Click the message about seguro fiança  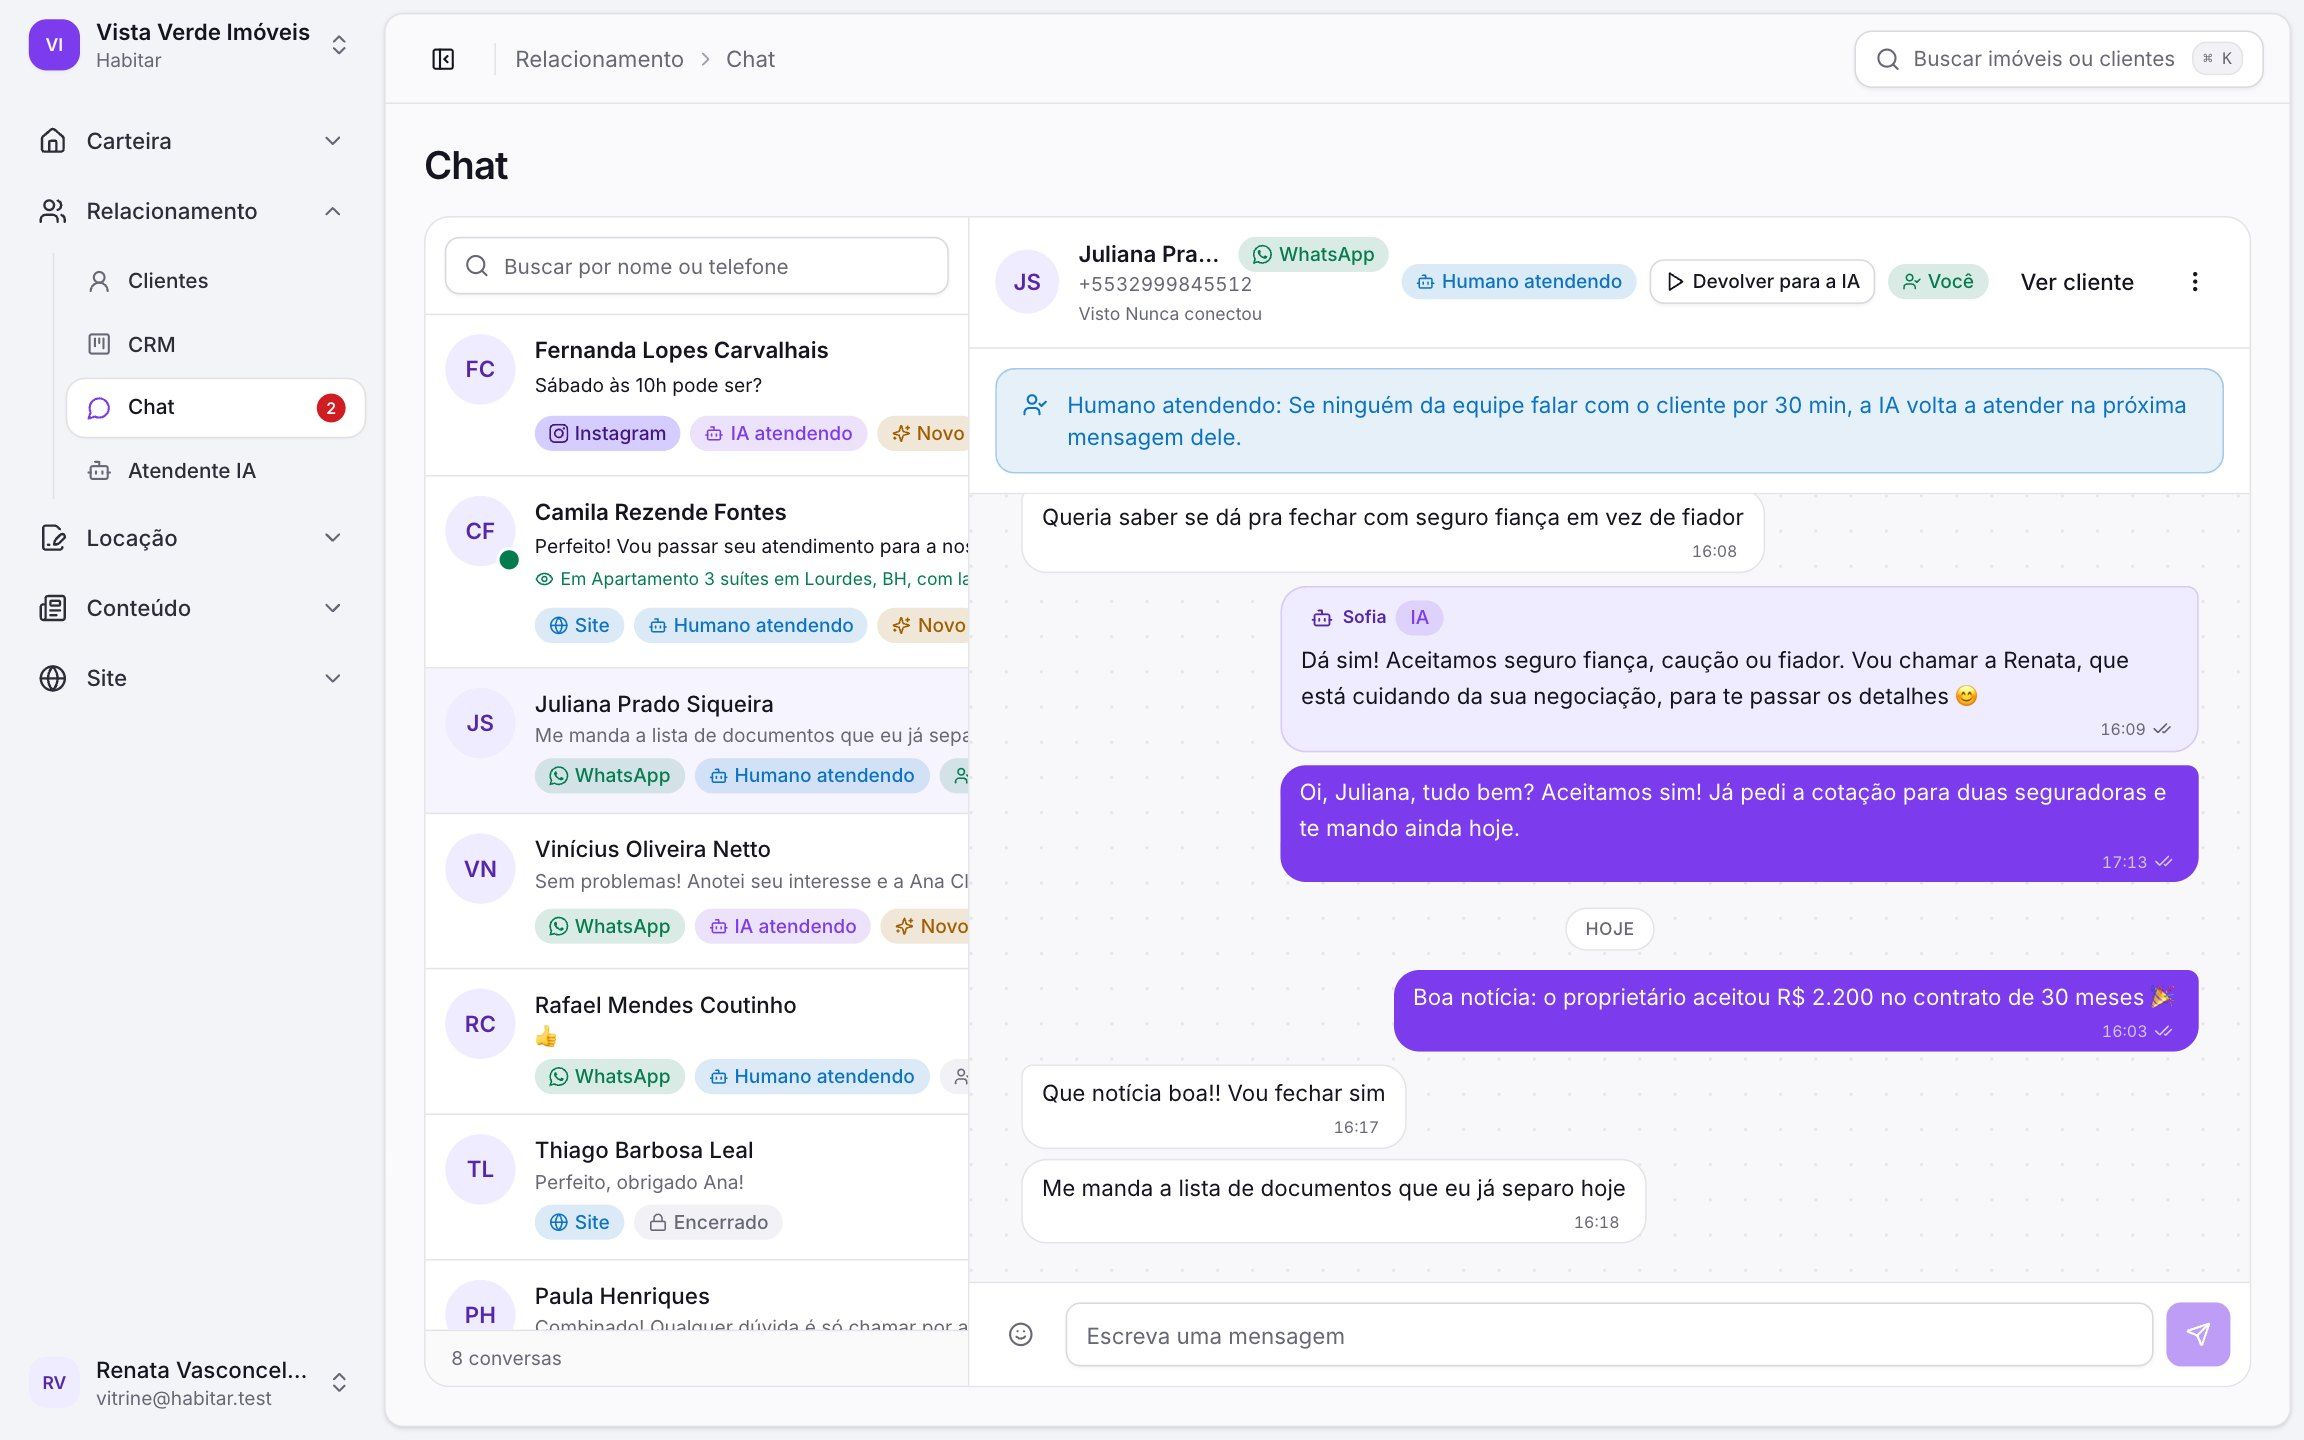coord(1392,531)
